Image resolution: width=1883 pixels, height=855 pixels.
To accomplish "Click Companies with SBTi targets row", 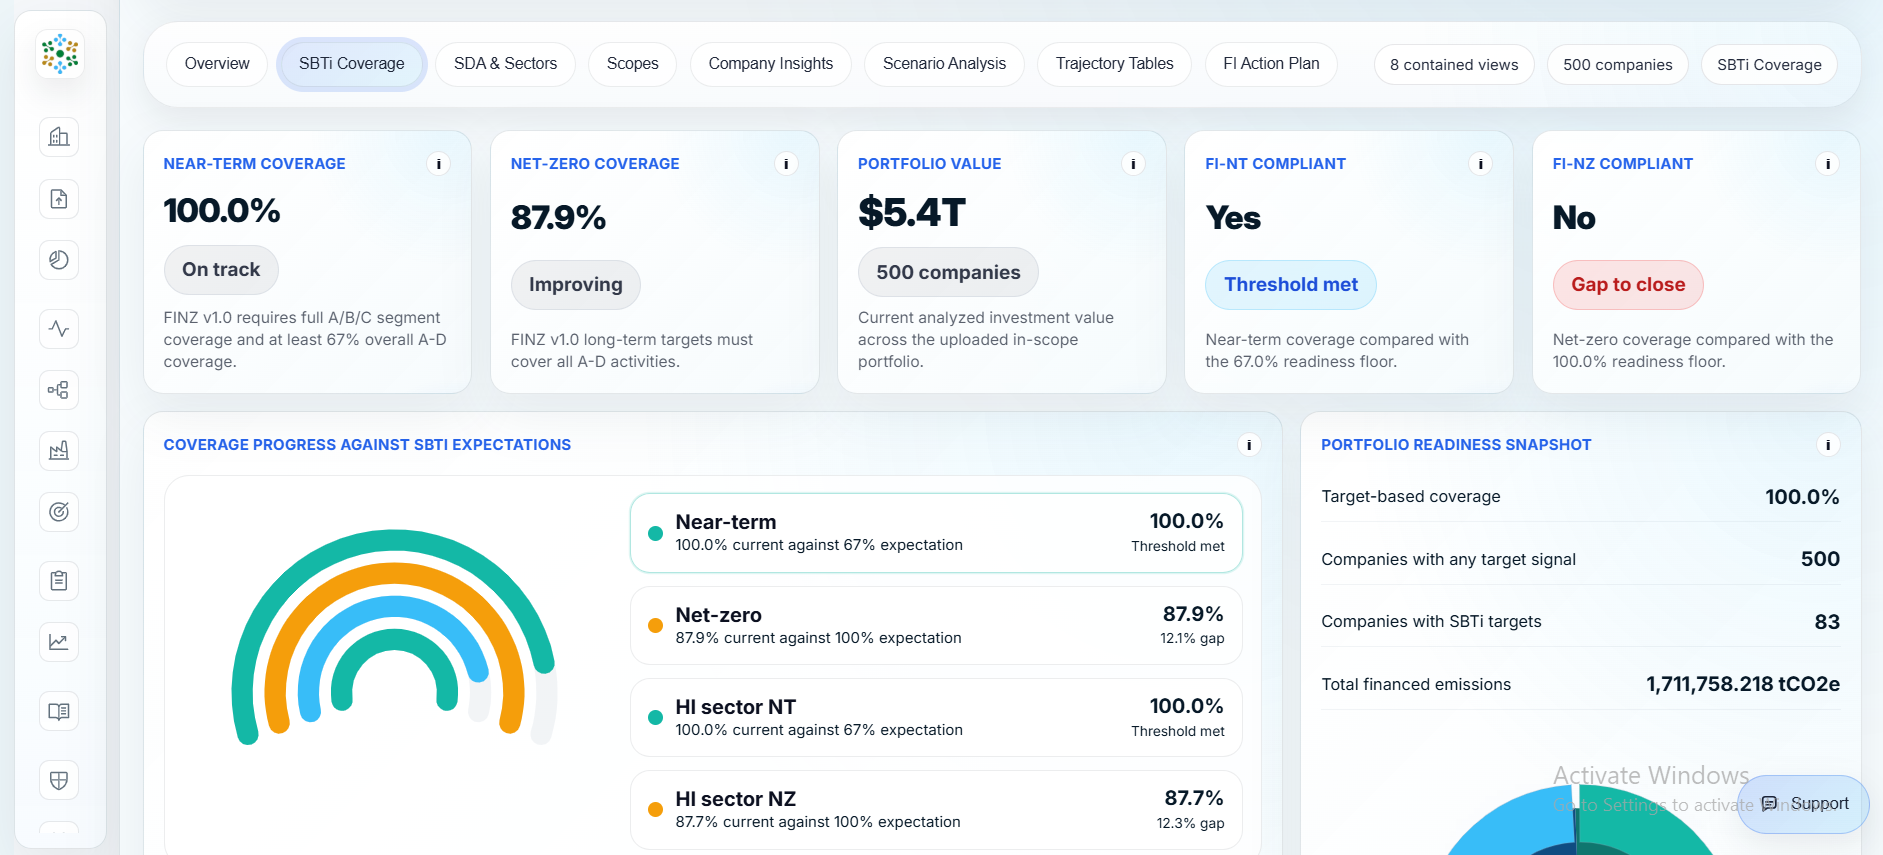I will coord(1580,622).
